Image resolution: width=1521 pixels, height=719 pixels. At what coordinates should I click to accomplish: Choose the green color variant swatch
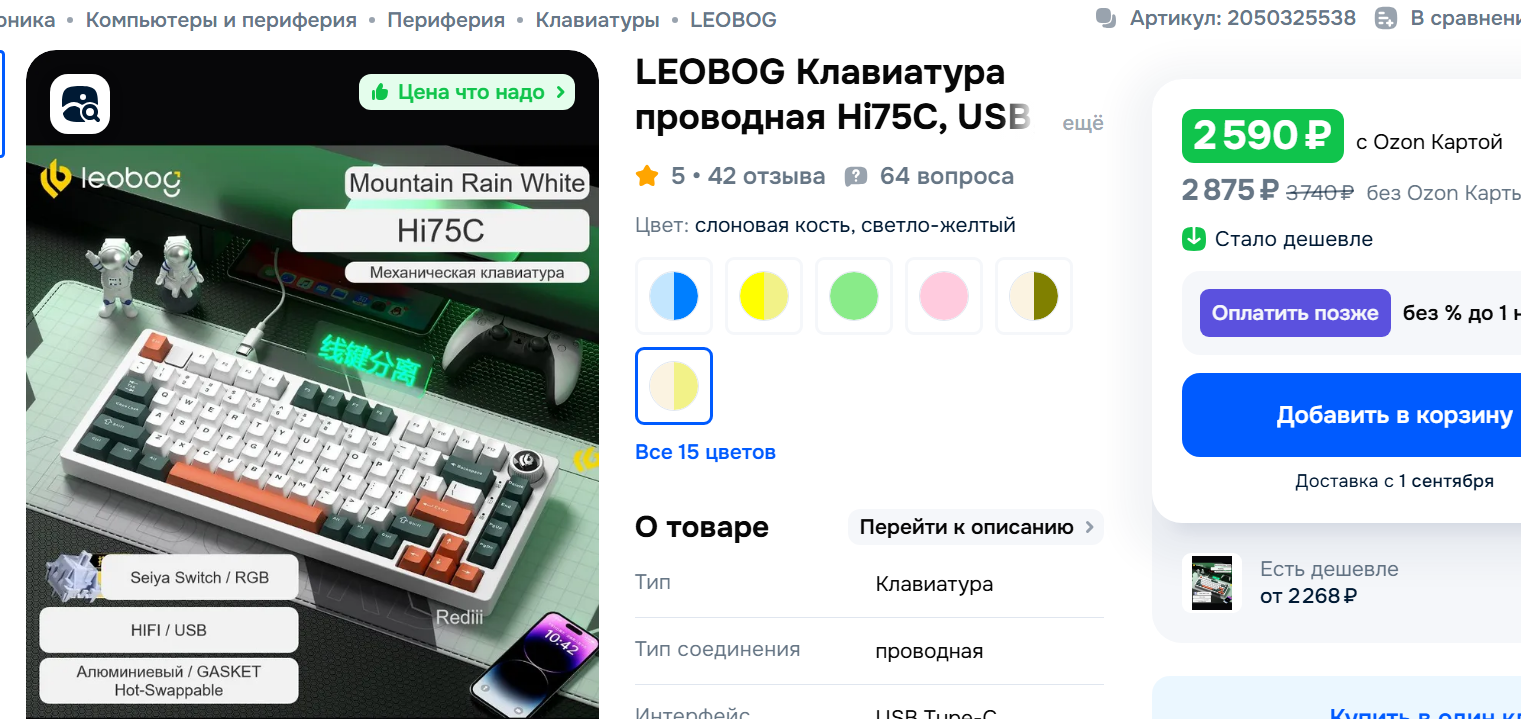(854, 296)
